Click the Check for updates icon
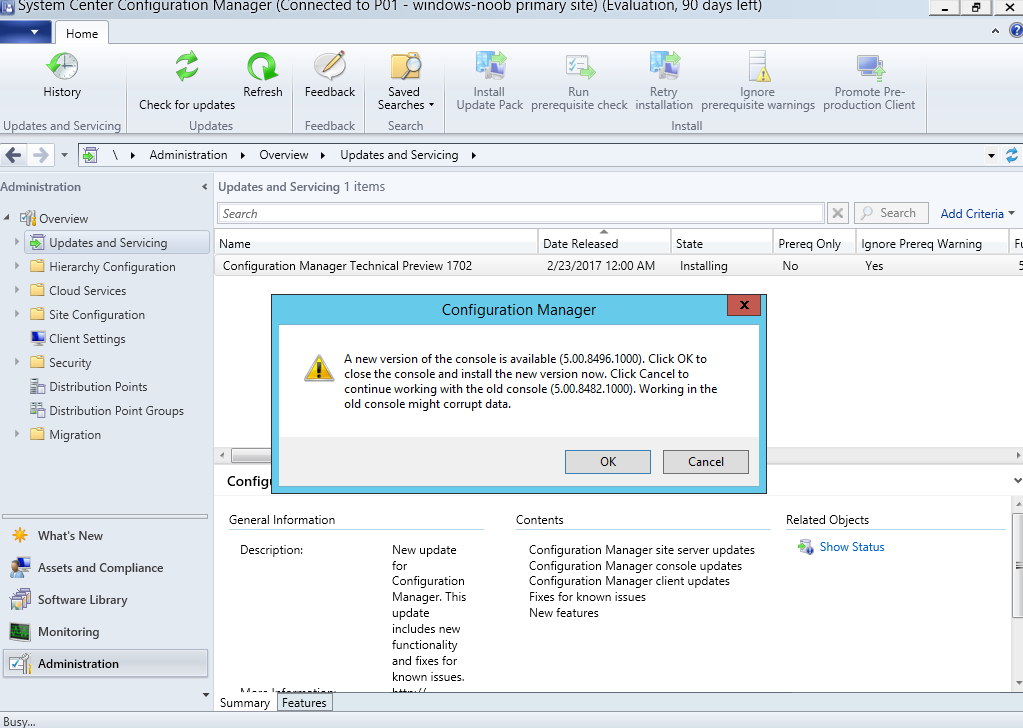This screenshot has width=1023, height=728. coord(187,67)
